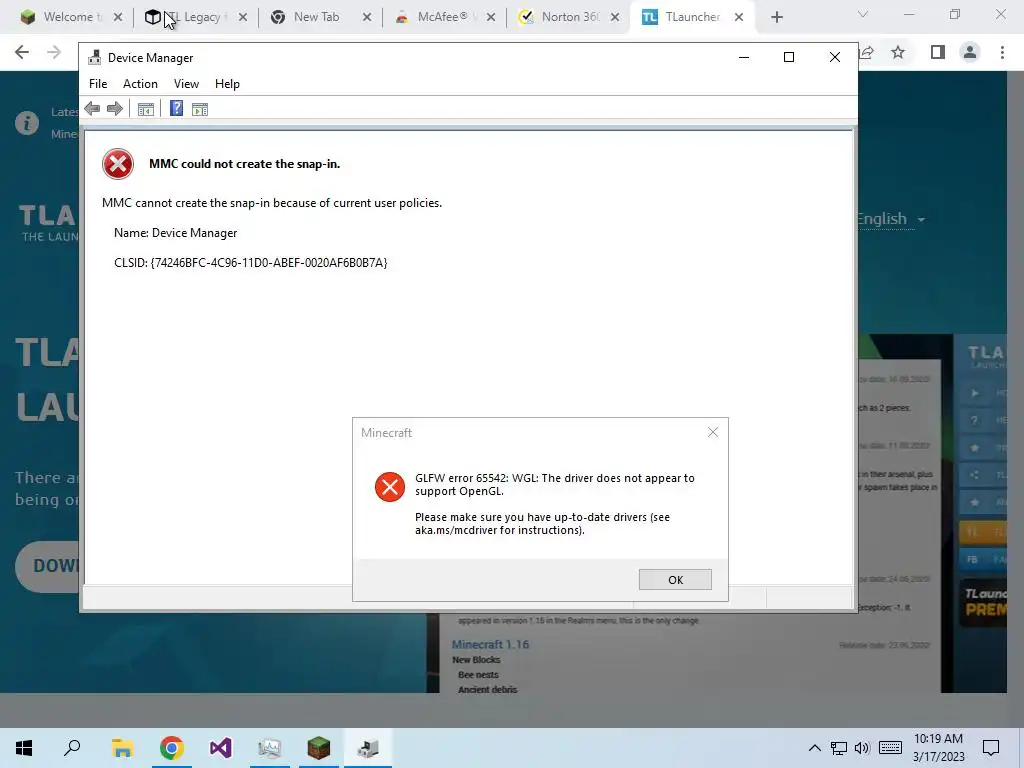Close the TLauncher browser tab

739,17
